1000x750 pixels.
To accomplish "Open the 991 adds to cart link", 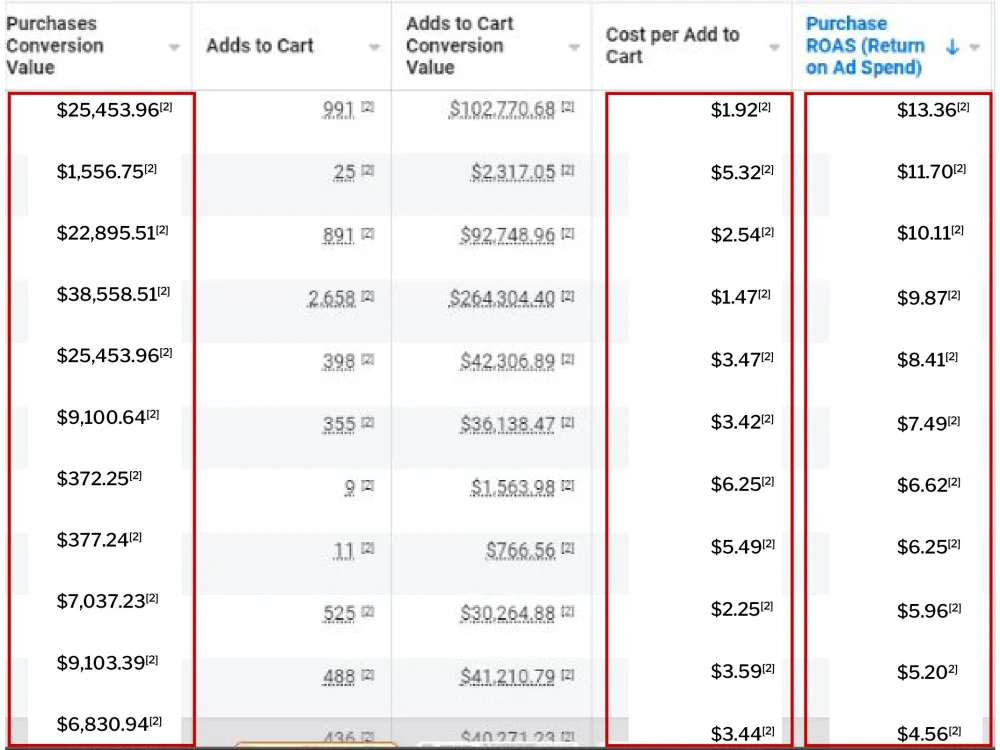I will point(338,110).
